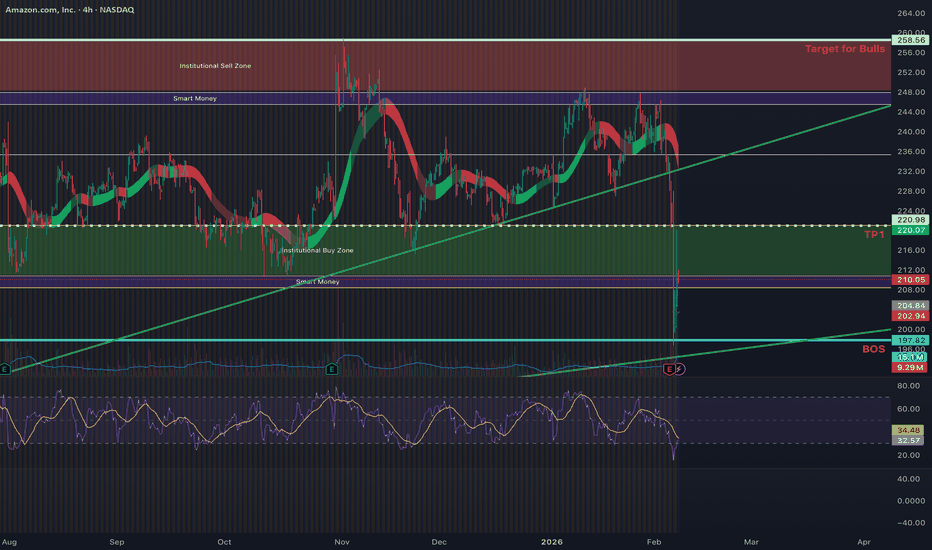This screenshot has height=550, width=932.
Task: Click the lower 'Smart Money' band label
Action: (317, 282)
